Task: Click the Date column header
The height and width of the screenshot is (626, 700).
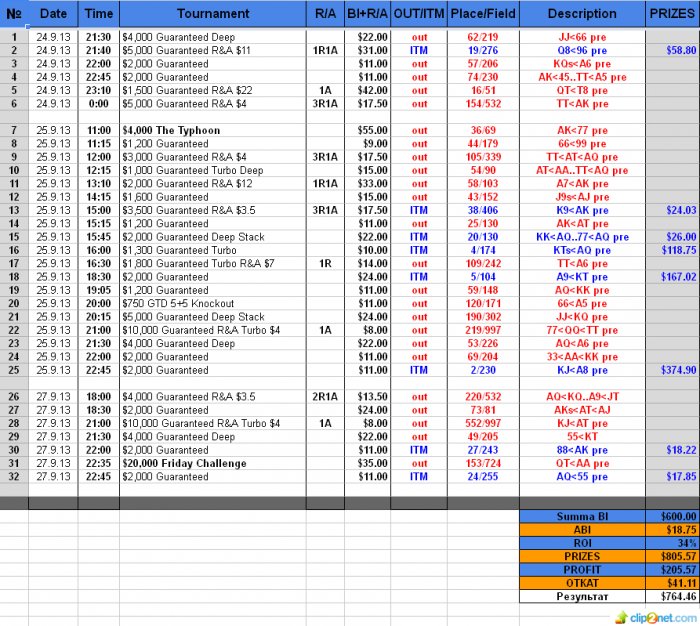Action: 53,14
